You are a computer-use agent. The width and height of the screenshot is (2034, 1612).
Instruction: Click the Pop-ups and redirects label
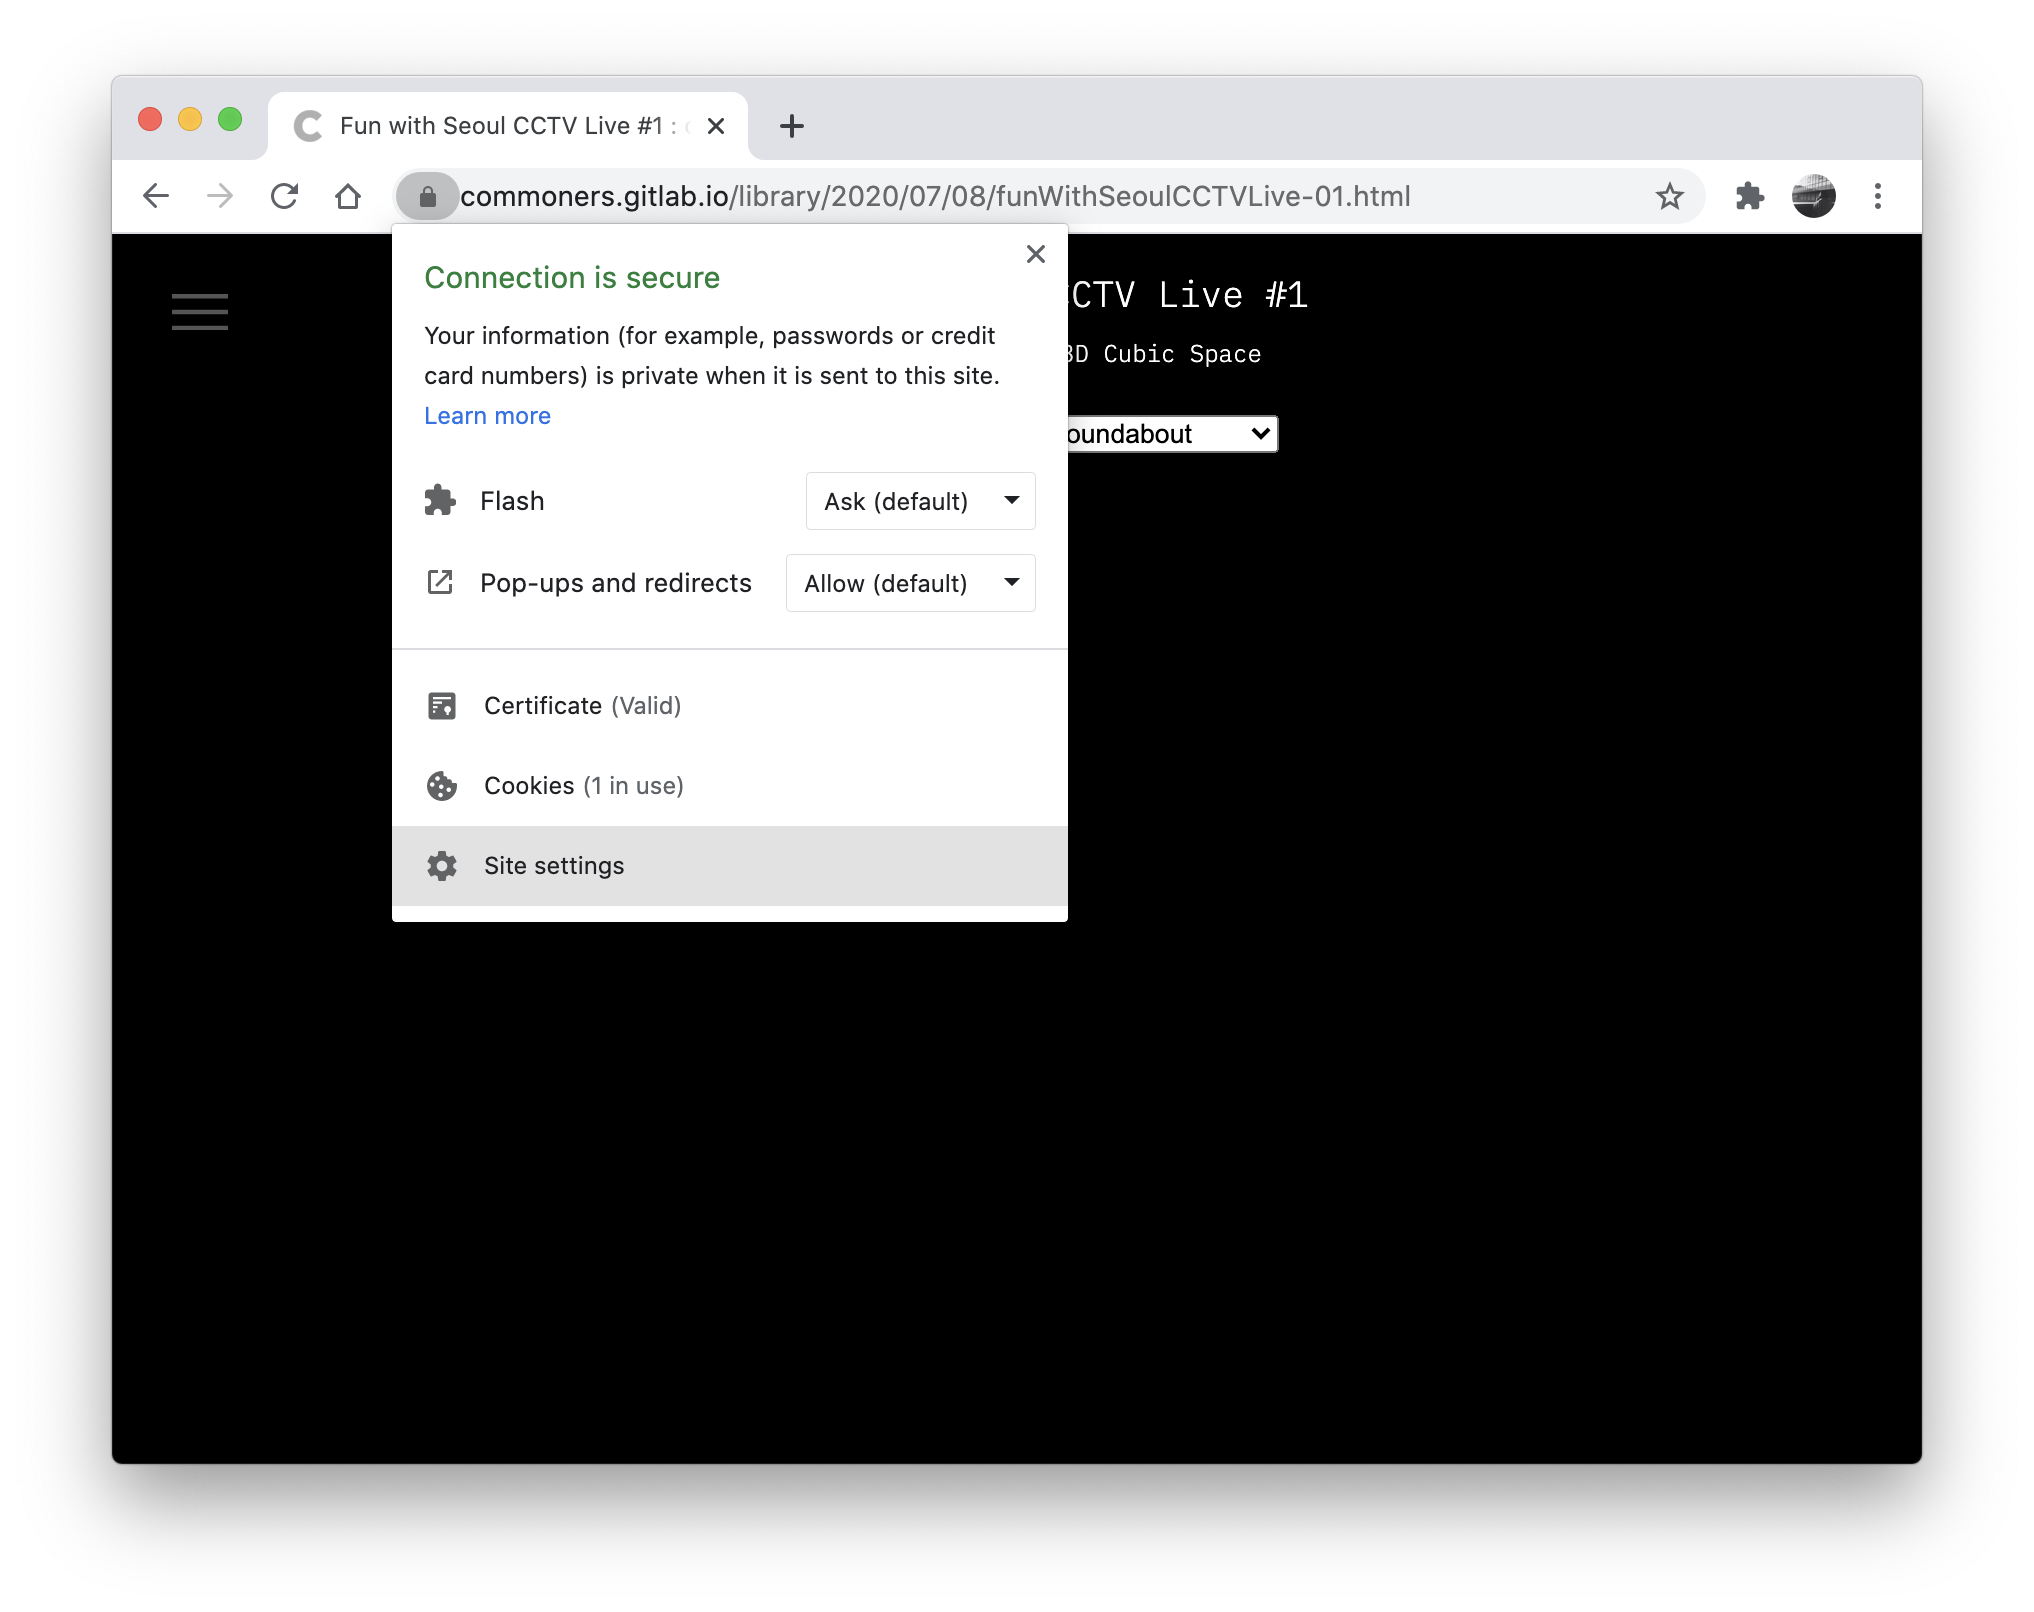616,583
